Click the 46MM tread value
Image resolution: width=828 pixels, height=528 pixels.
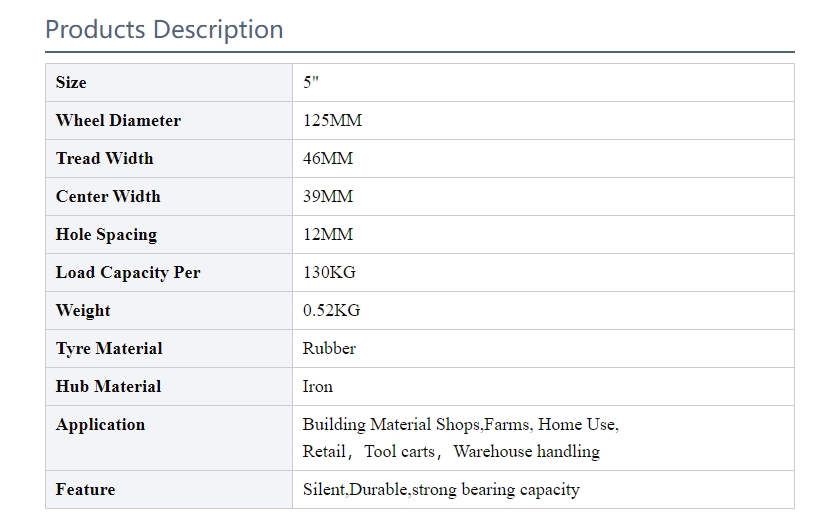point(328,158)
